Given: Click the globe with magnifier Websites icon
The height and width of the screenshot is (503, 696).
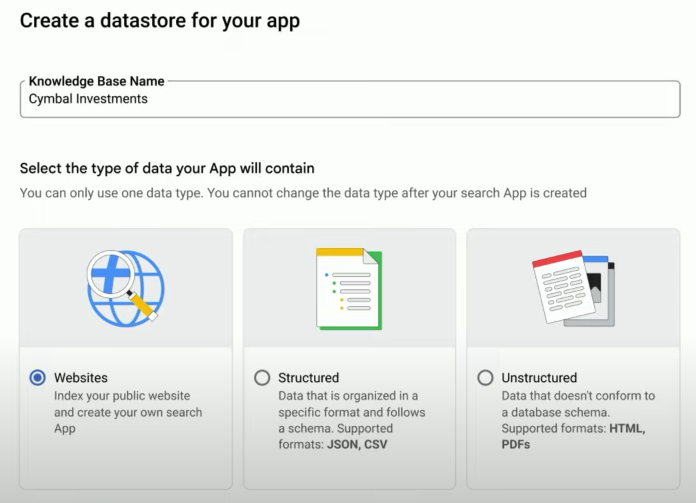Looking at the screenshot, I should tap(125, 288).
